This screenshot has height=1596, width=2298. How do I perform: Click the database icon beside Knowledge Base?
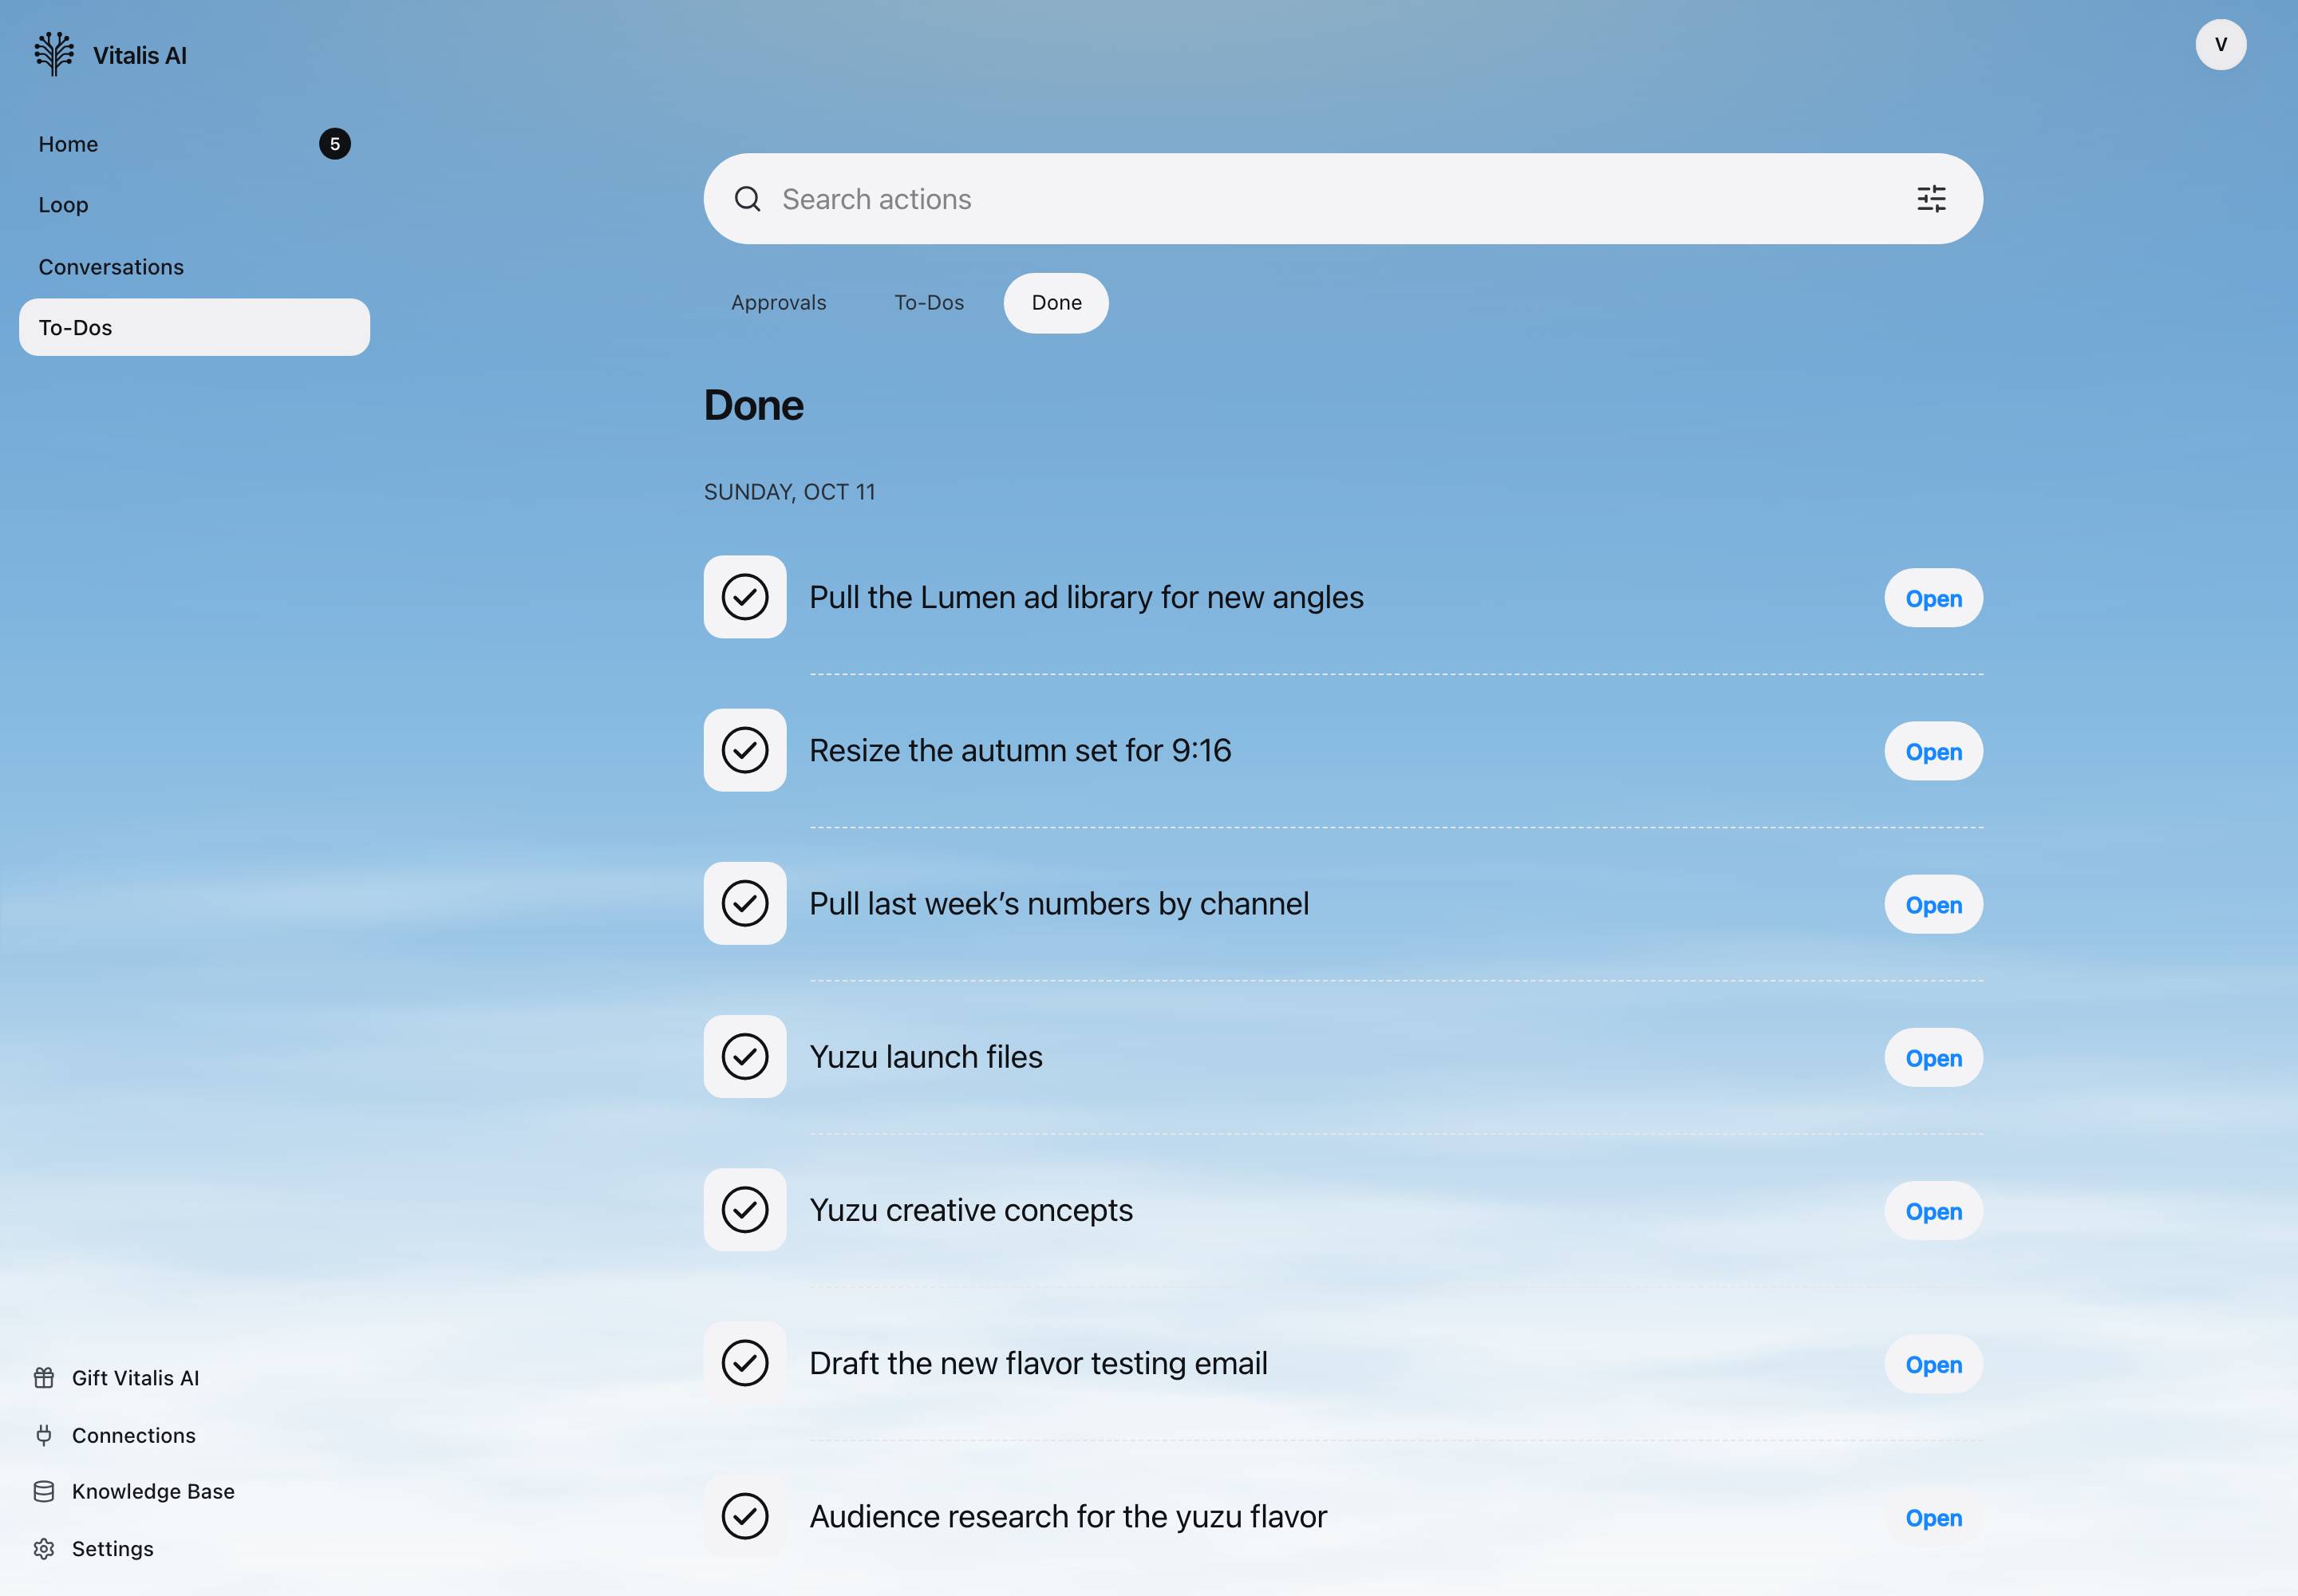click(44, 1491)
